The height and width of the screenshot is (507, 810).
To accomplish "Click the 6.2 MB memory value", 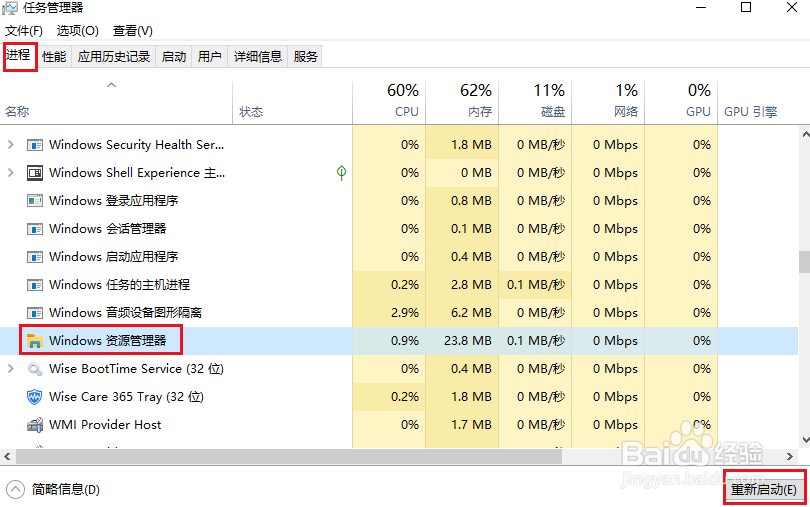I will pyautogui.click(x=471, y=313).
